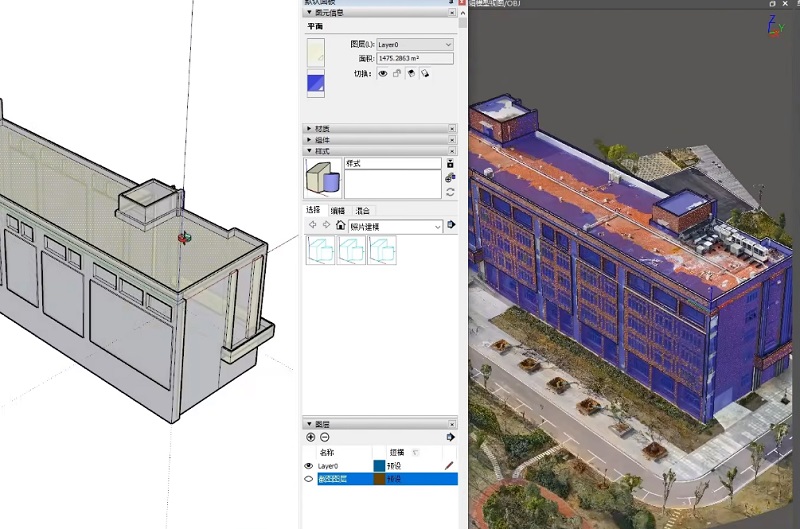The width and height of the screenshot is (800, 529).
Task: Click the 名称 column header in layers
Action: (x=327, y=452)
